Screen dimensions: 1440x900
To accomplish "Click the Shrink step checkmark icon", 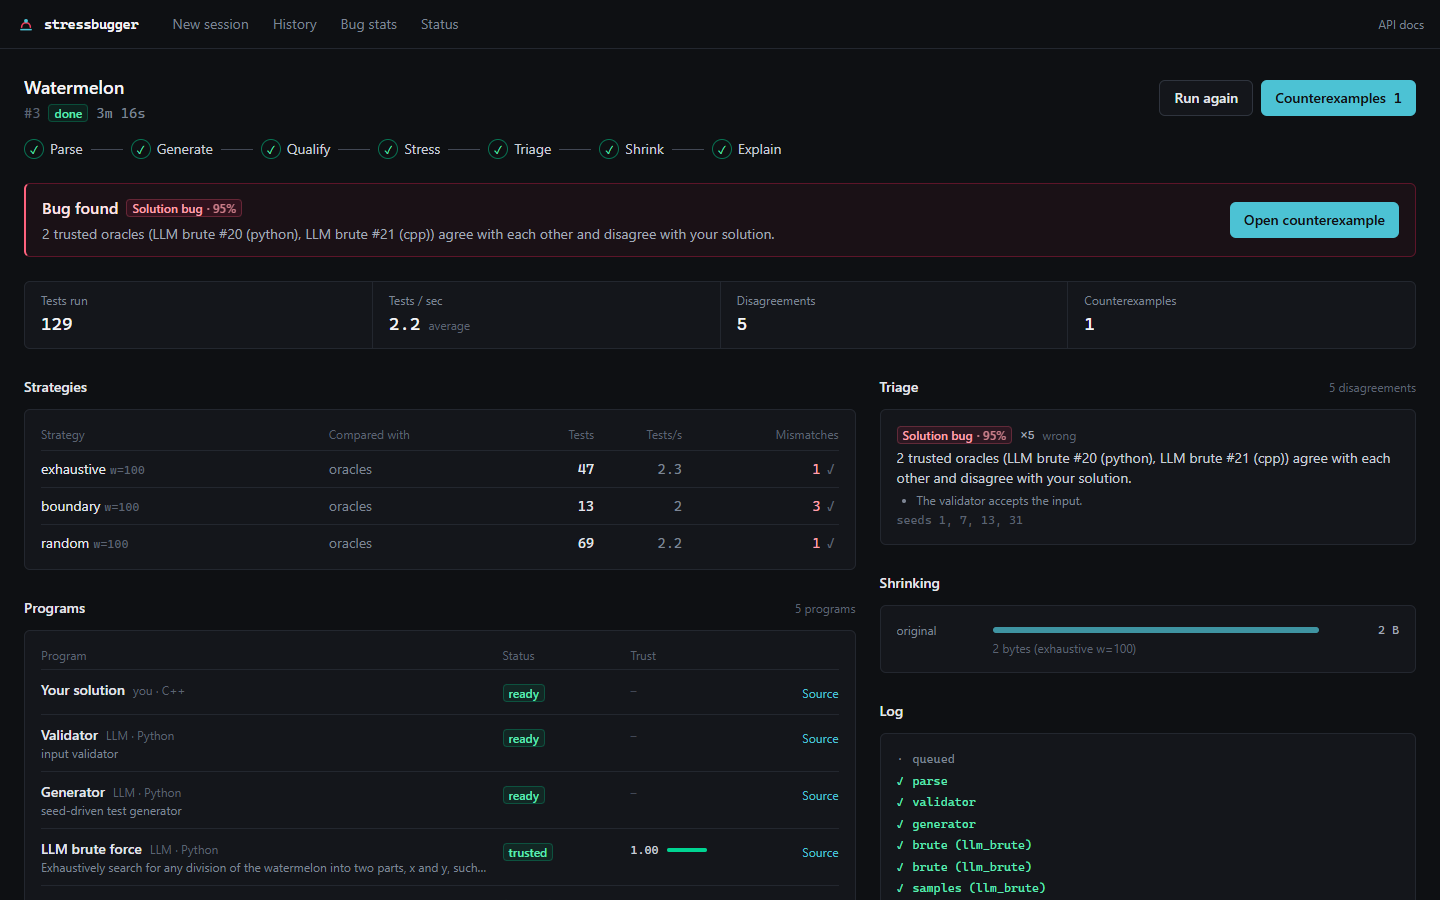I will click(x=609, y=149).
